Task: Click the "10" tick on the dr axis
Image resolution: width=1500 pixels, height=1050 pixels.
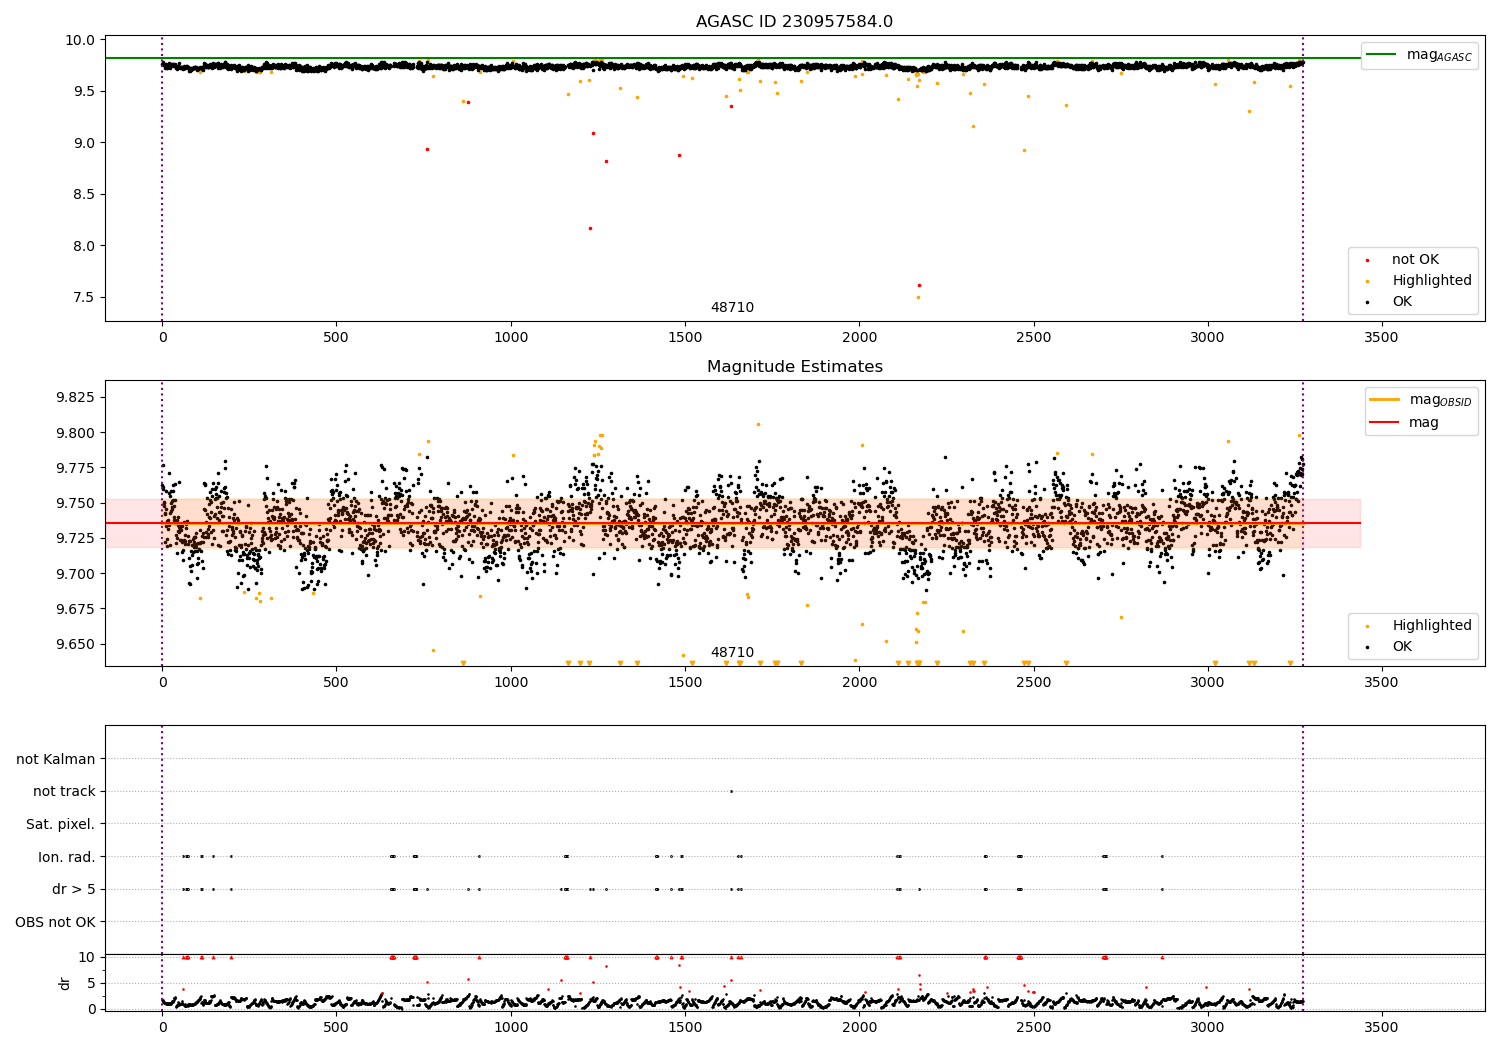Action: [x=87, y=958]
